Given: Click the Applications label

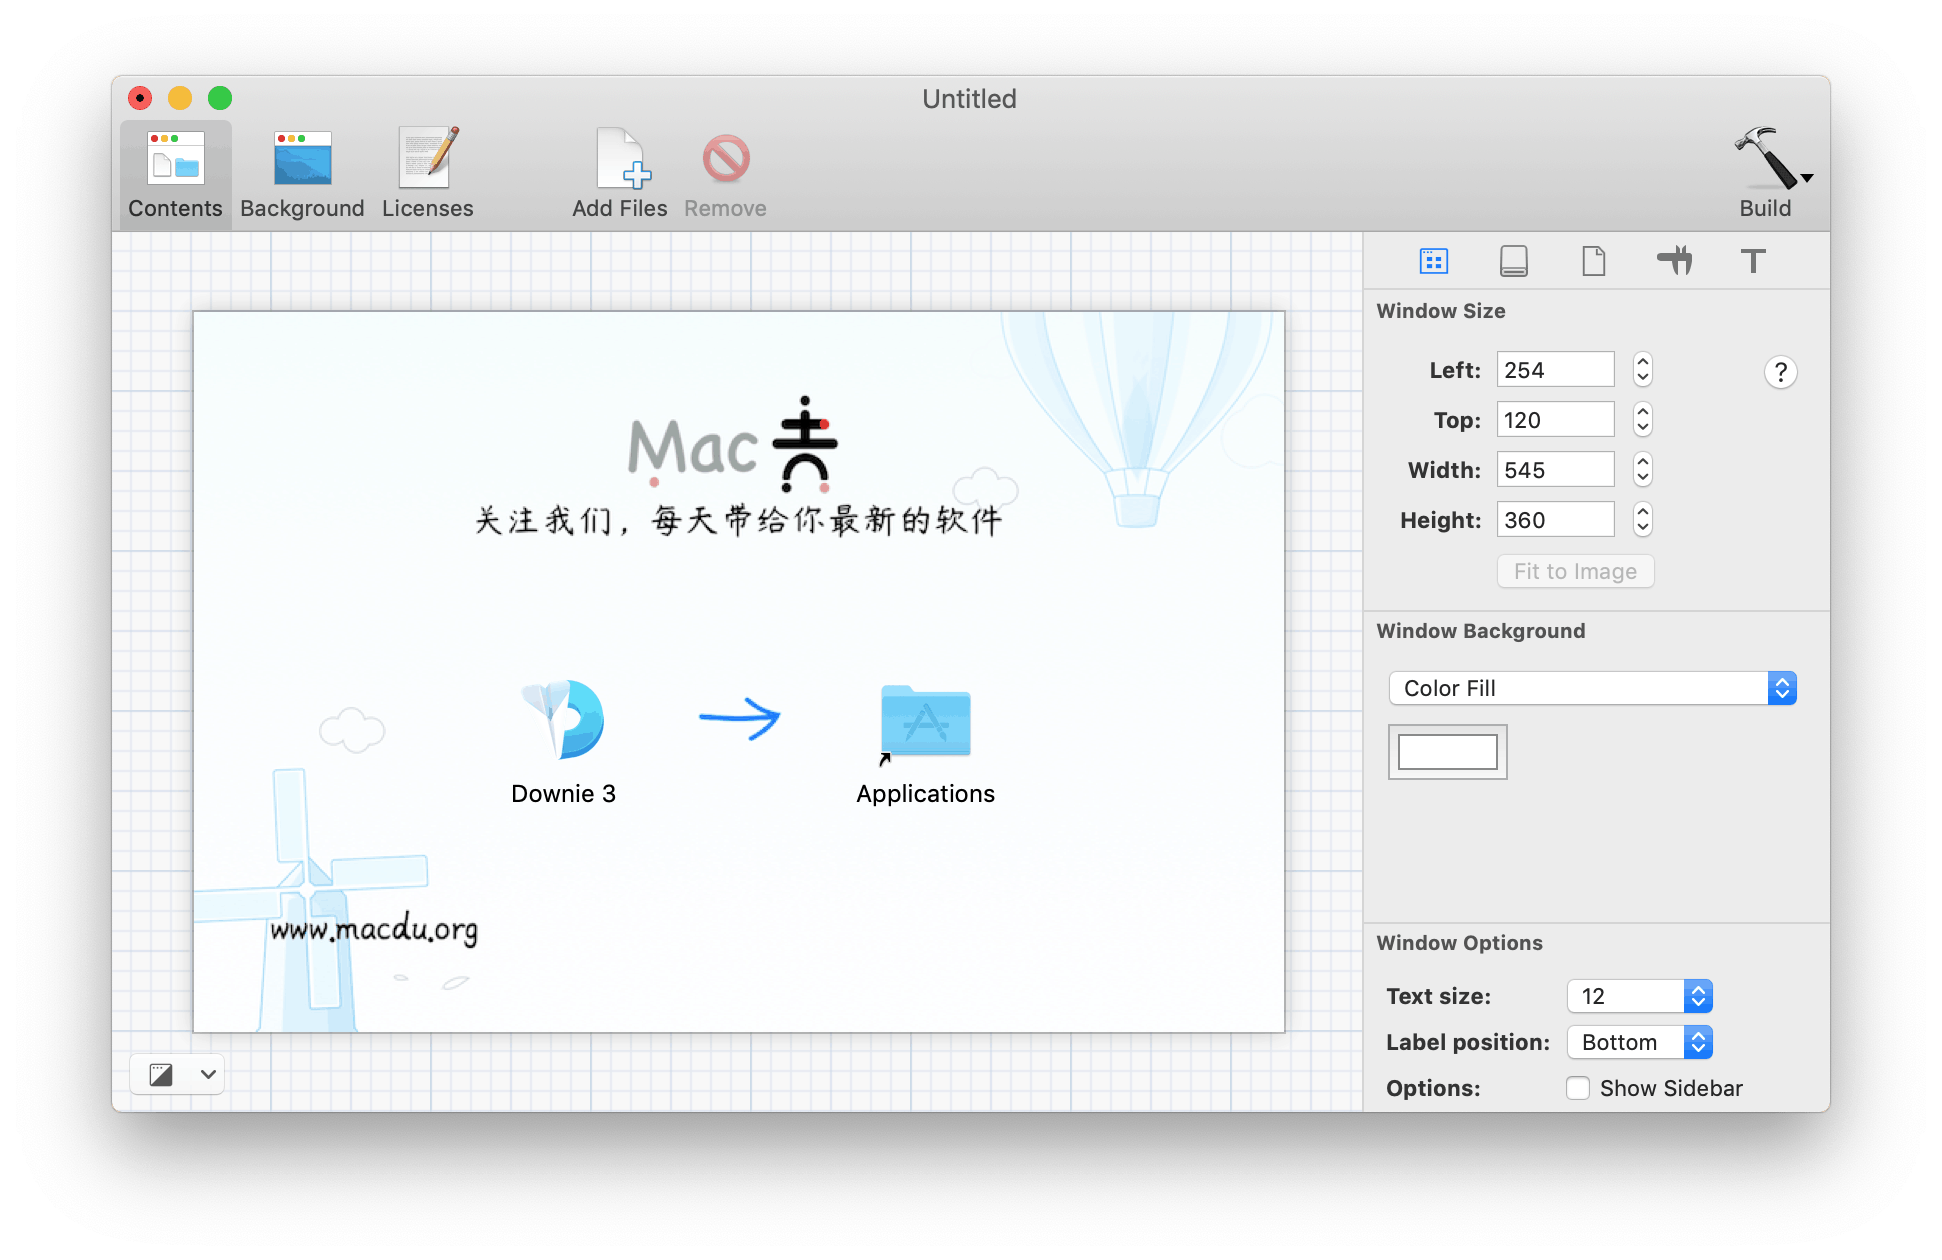Looking at the screenshot, I should (925, 794).
